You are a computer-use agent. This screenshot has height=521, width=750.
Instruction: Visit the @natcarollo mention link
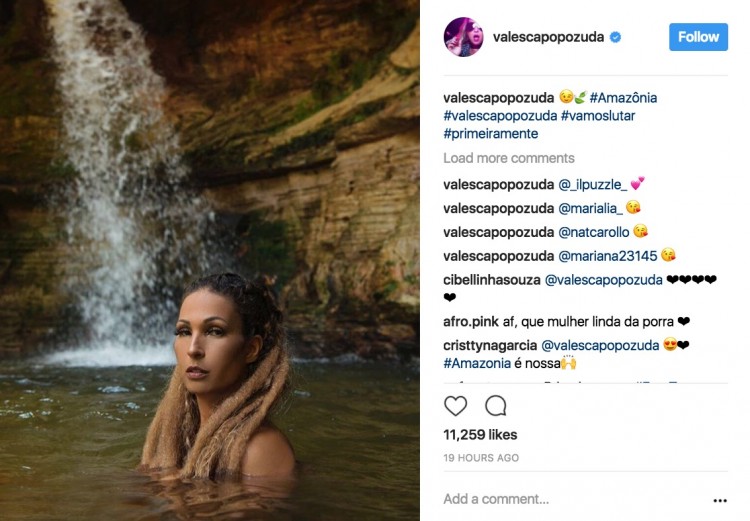click(594, 232)
